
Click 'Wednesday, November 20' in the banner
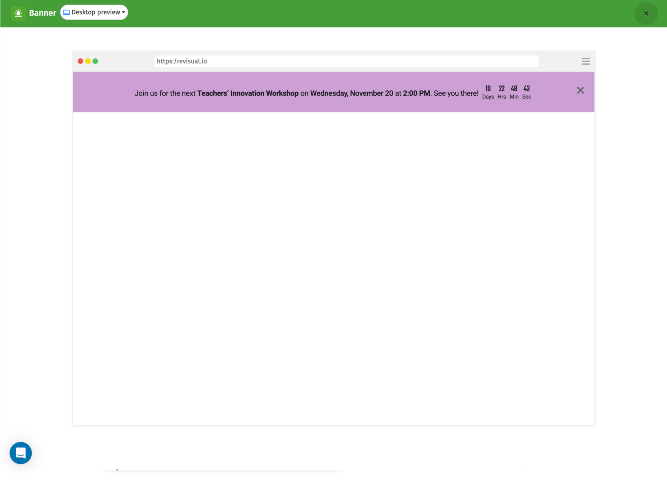coord(352,93)
